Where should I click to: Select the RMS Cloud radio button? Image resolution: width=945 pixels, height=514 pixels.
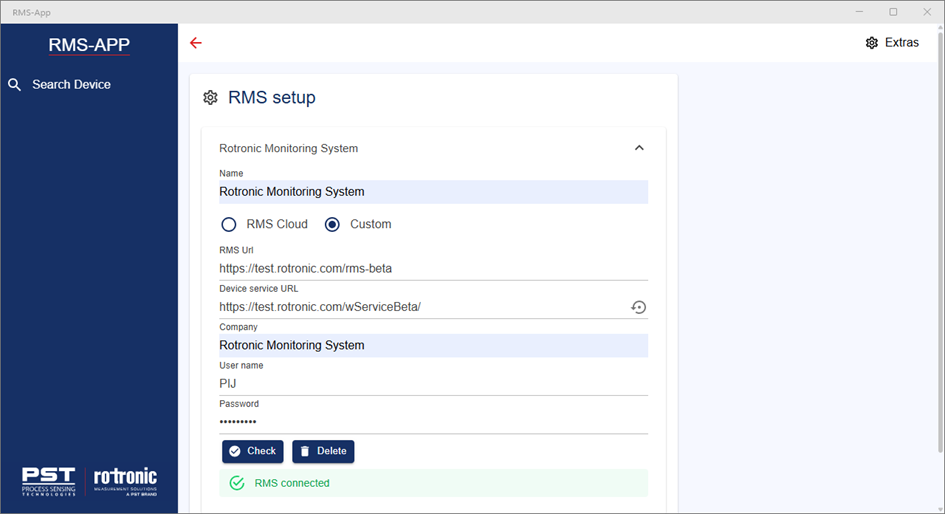point(228,225)
